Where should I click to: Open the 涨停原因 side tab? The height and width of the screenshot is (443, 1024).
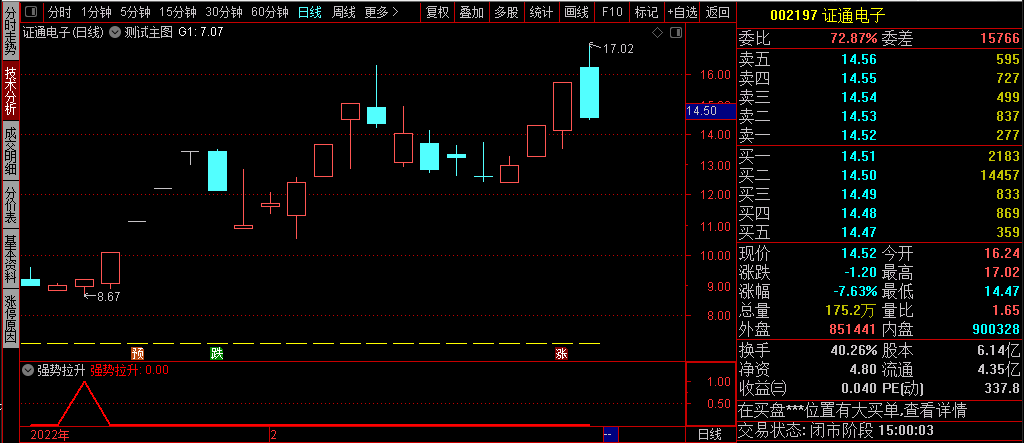coord(10,319)
